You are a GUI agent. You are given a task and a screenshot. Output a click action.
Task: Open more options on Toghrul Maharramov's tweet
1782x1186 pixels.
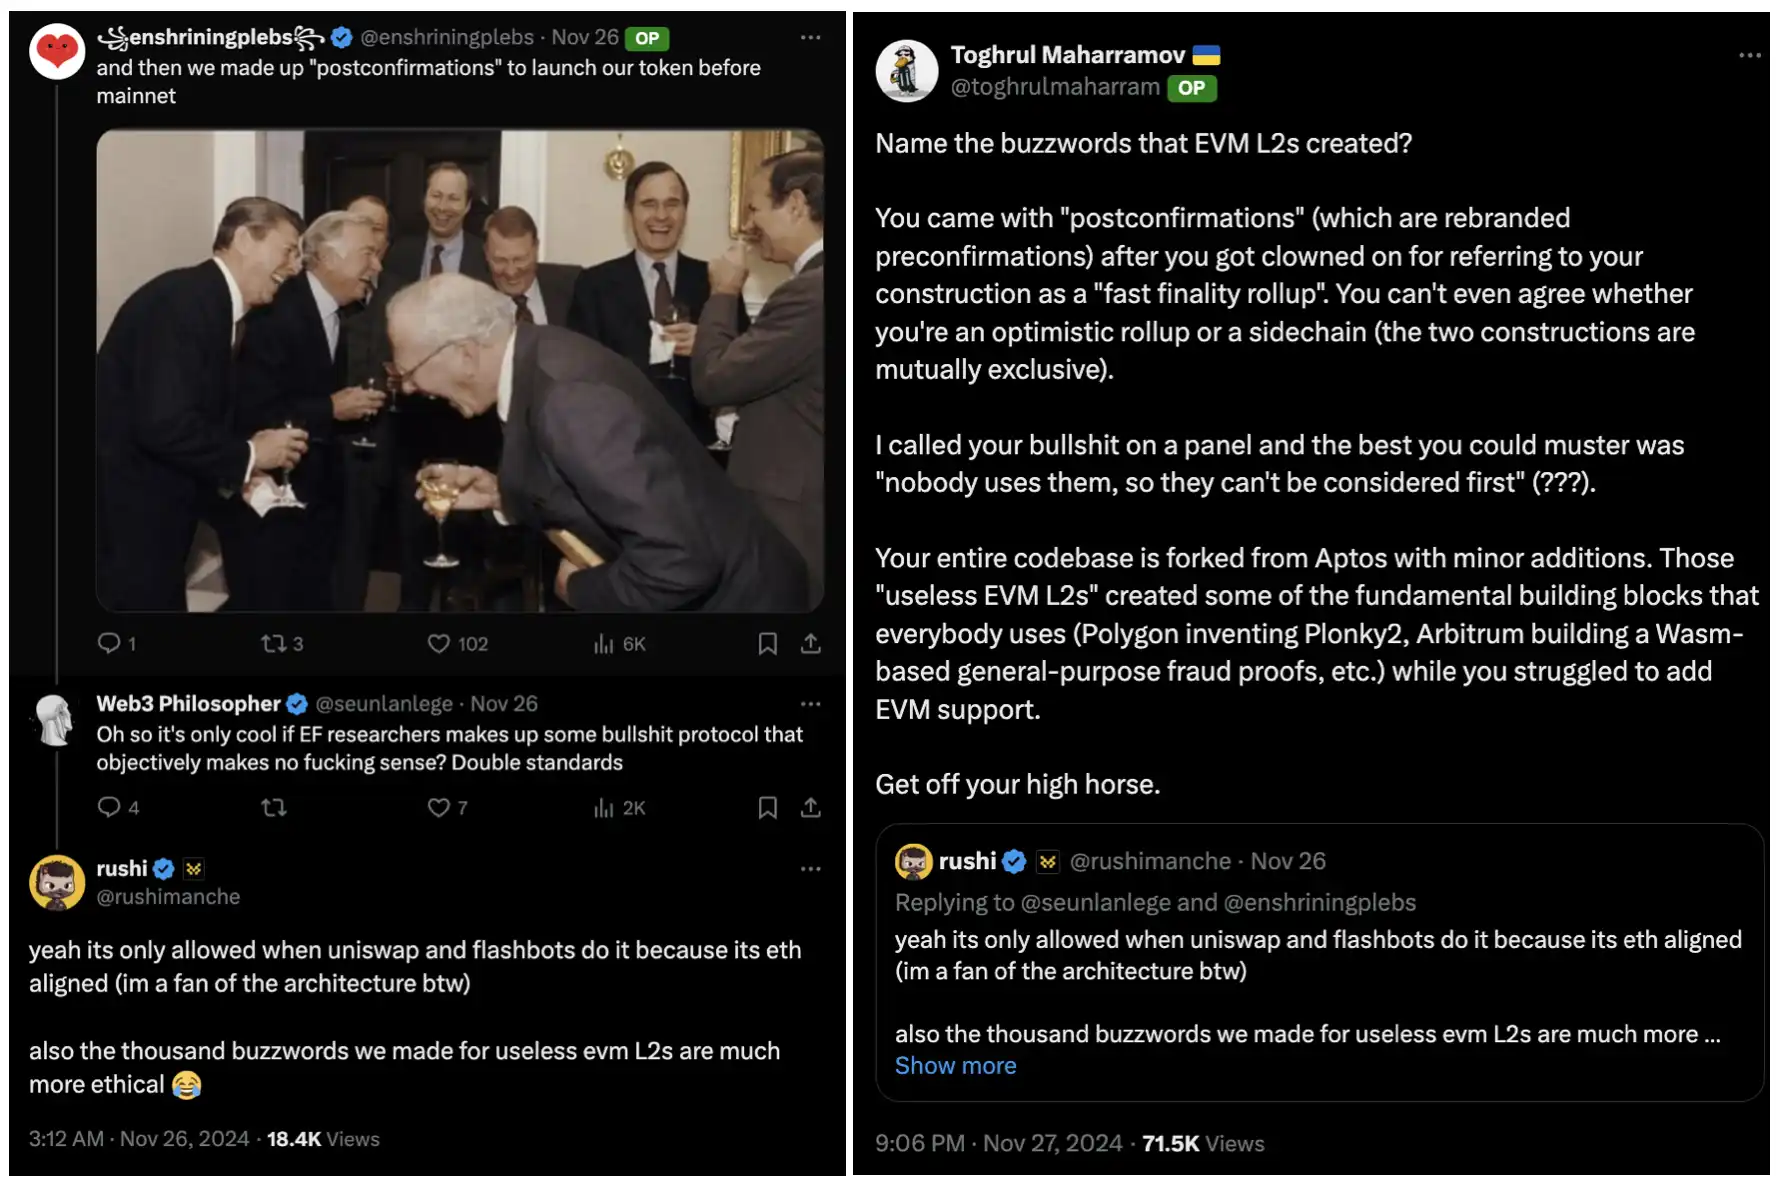coord(1749,56)
